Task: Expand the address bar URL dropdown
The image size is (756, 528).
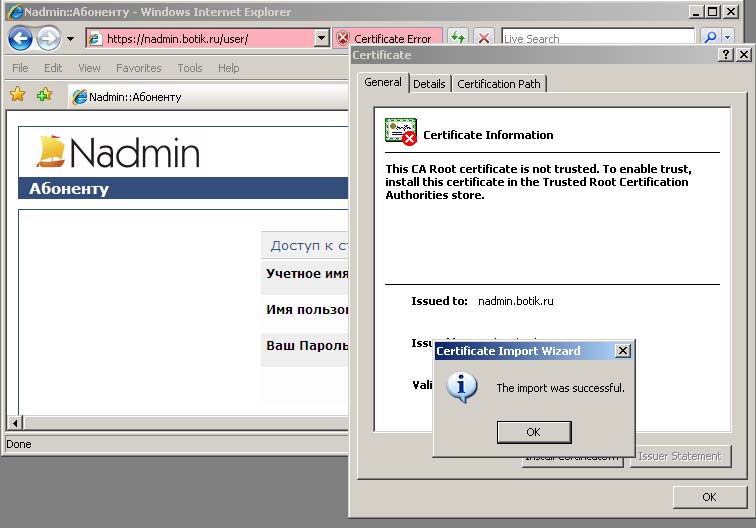Action: 321,39
